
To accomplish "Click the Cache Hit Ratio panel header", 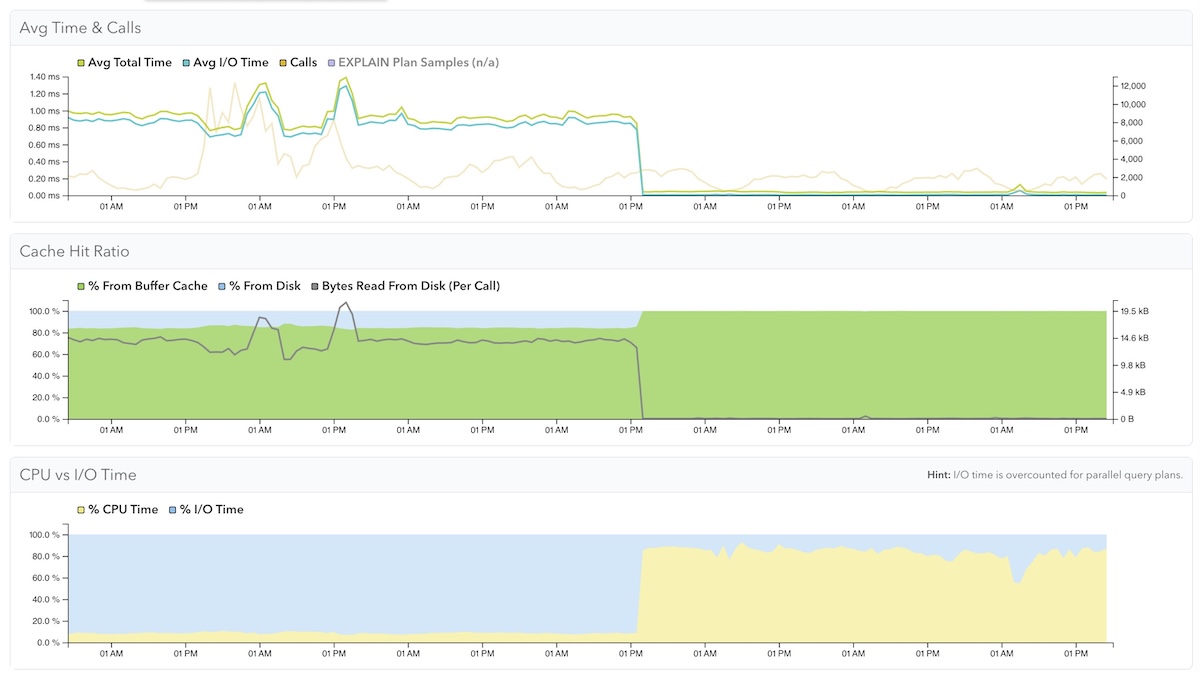I will click(74, 251).
